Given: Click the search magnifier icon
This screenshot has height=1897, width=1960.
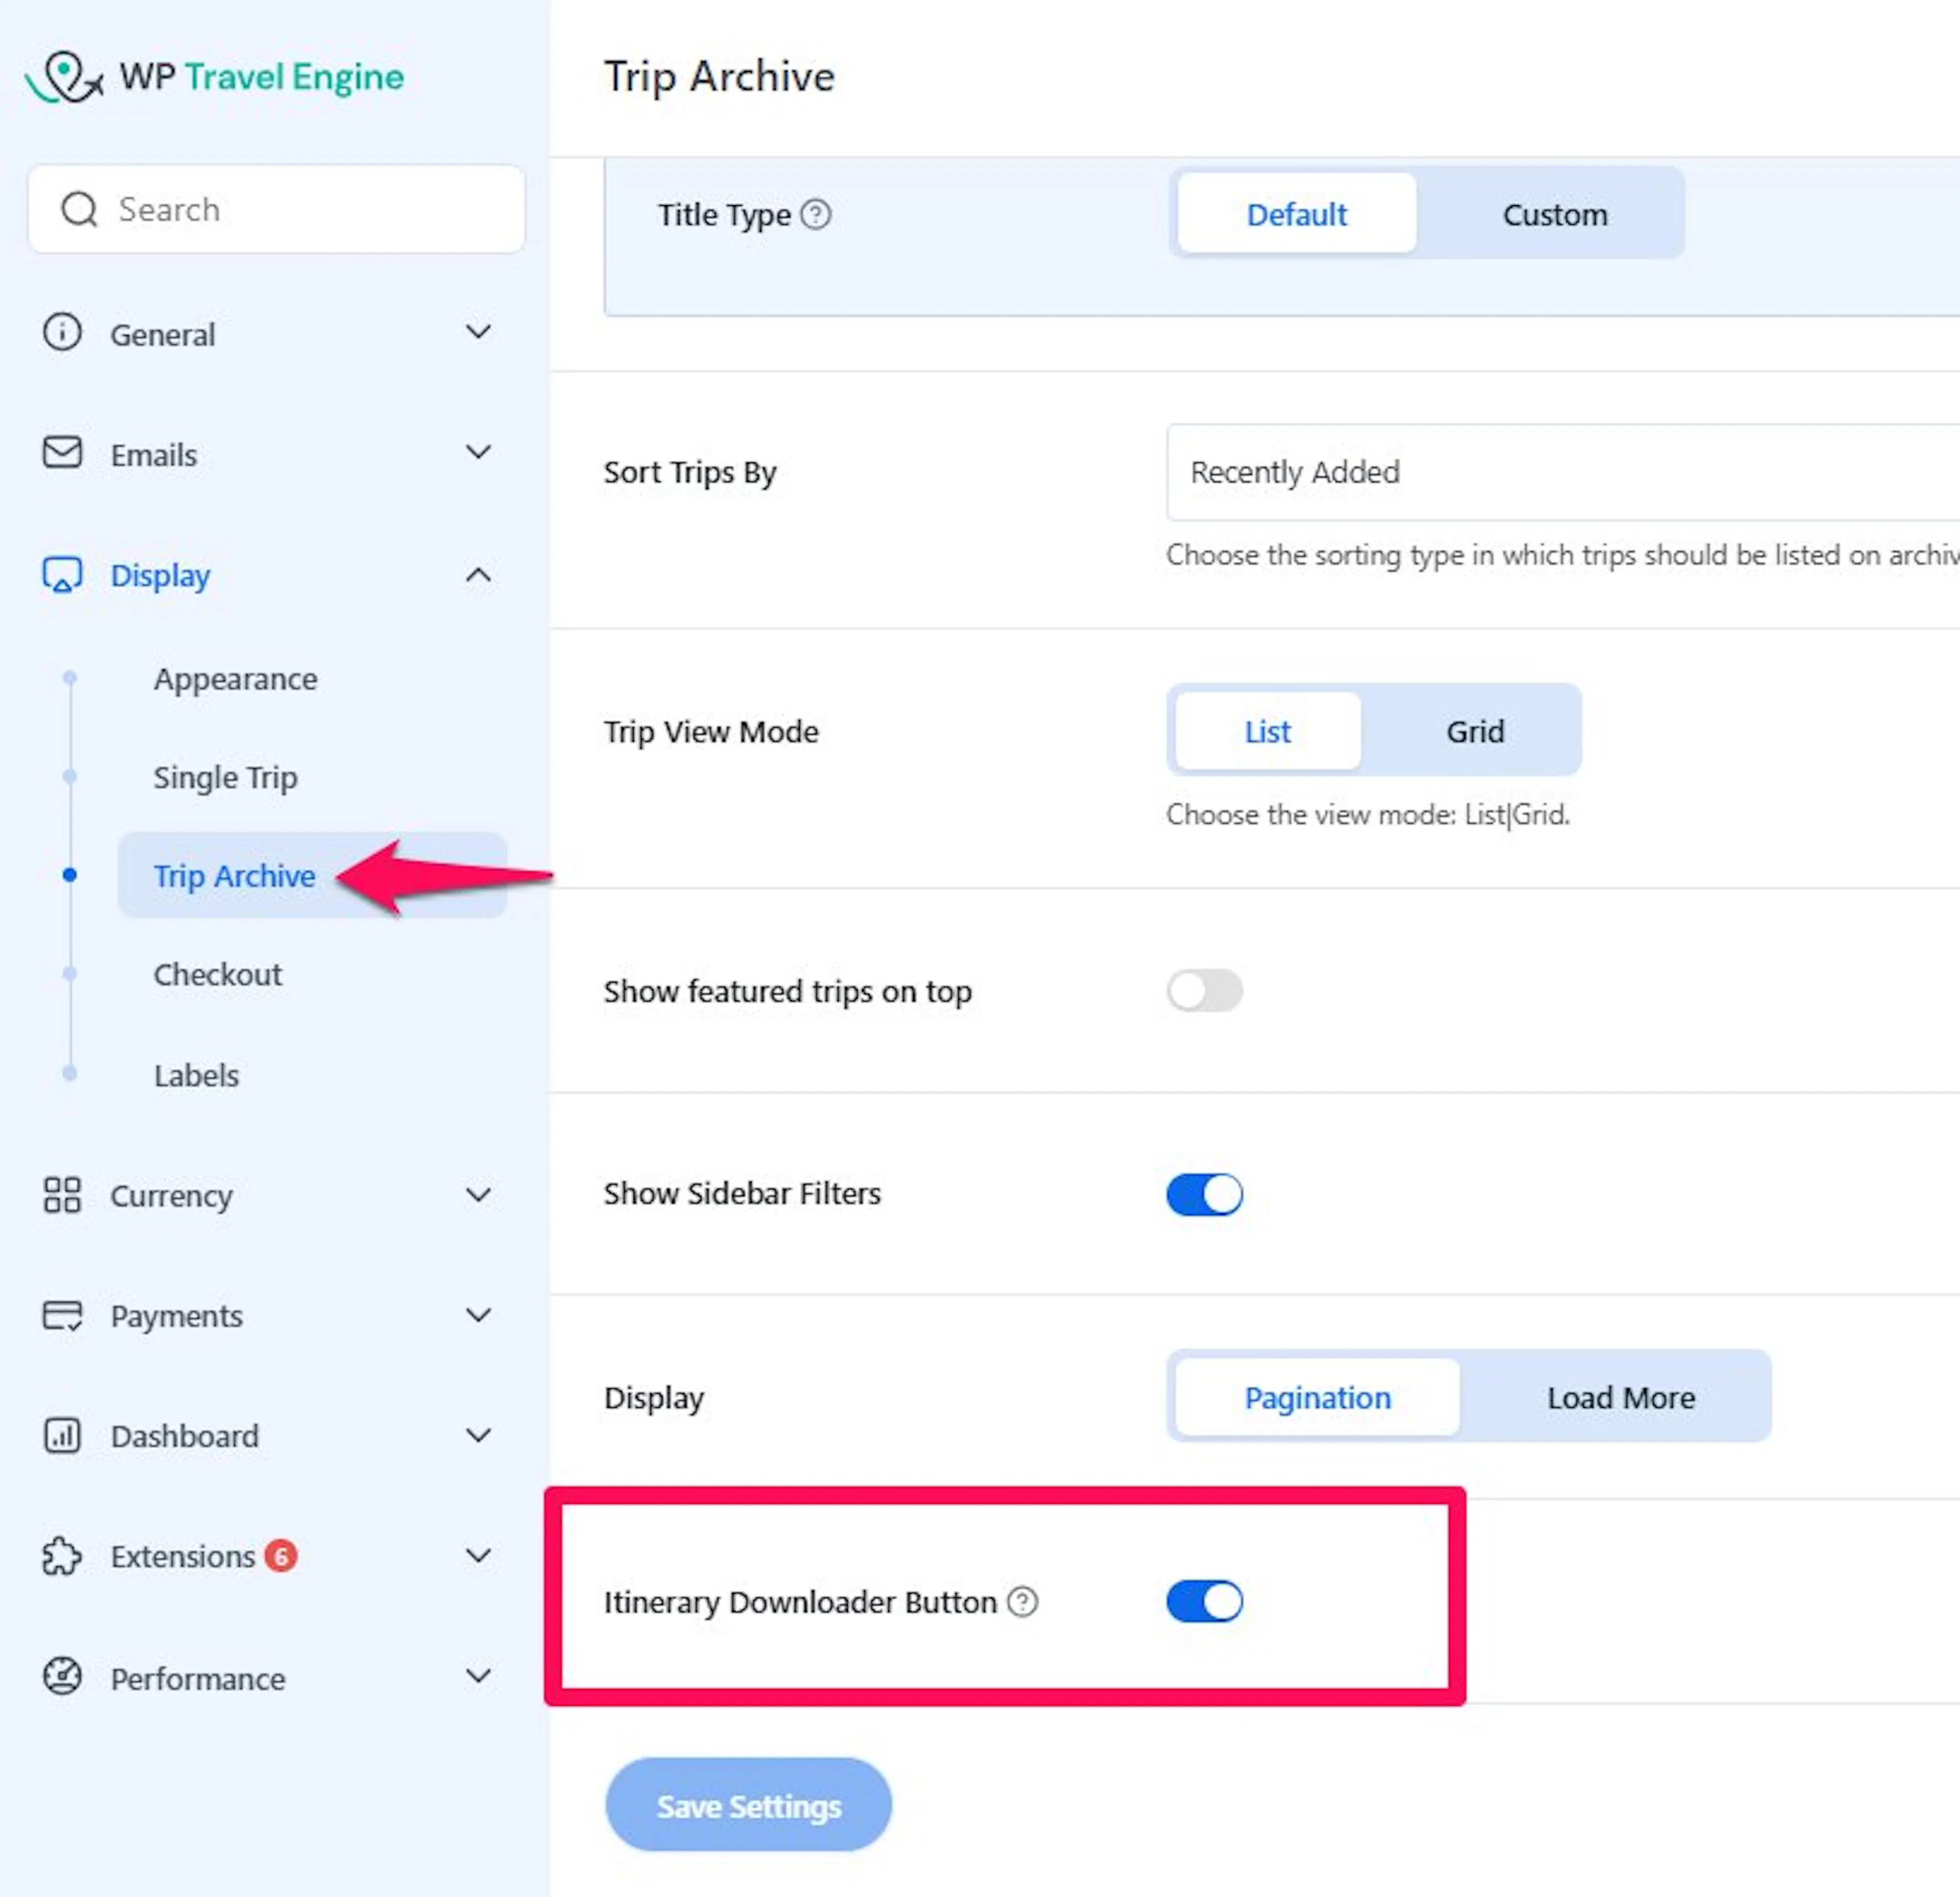Looking at the screenshot, I should (79, 209).
